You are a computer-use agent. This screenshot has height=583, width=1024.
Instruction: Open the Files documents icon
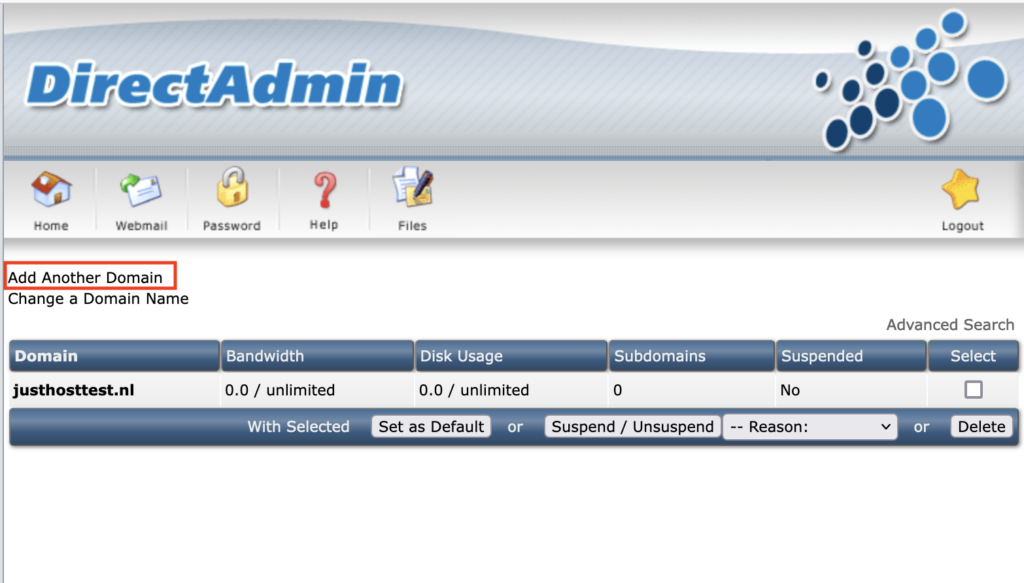click(412, 187)
